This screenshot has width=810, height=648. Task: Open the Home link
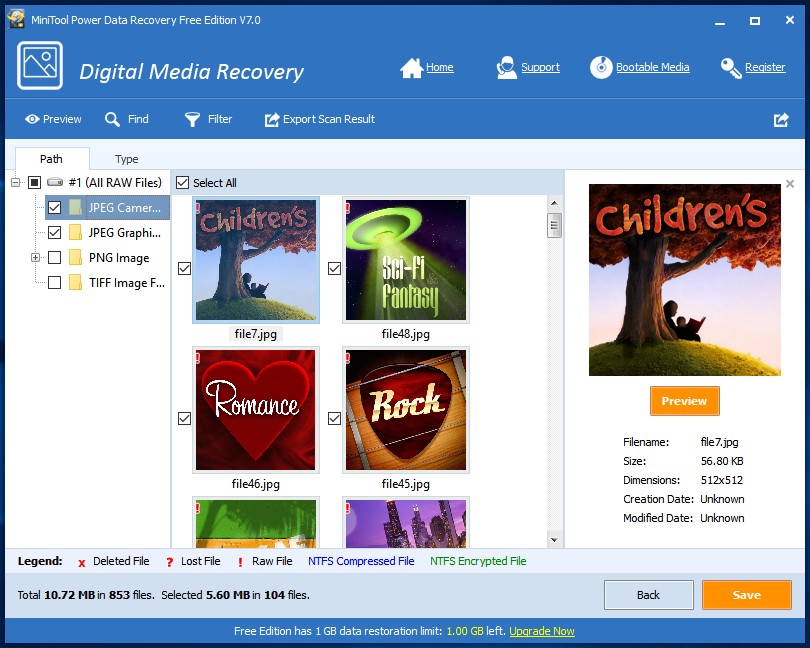(440, 67)
